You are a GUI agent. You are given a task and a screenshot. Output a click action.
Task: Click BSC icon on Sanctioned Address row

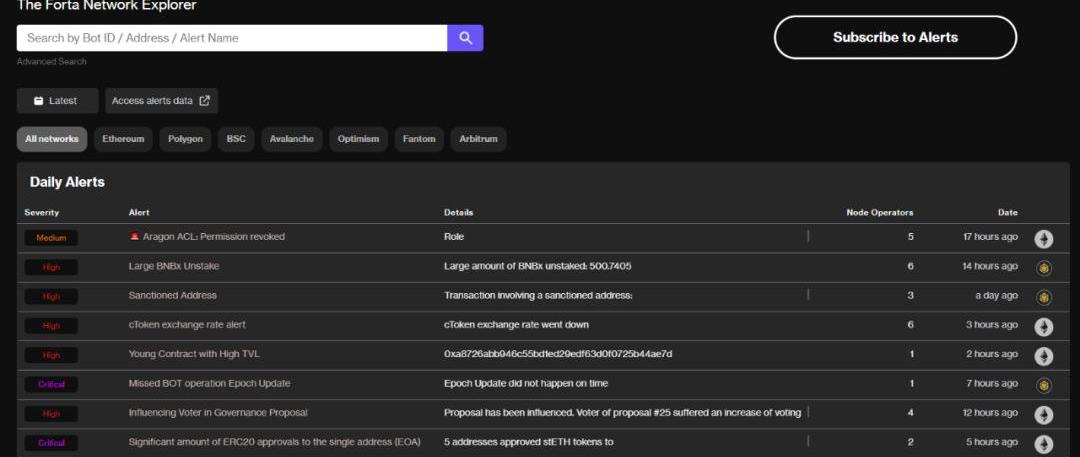point(1043,298)
